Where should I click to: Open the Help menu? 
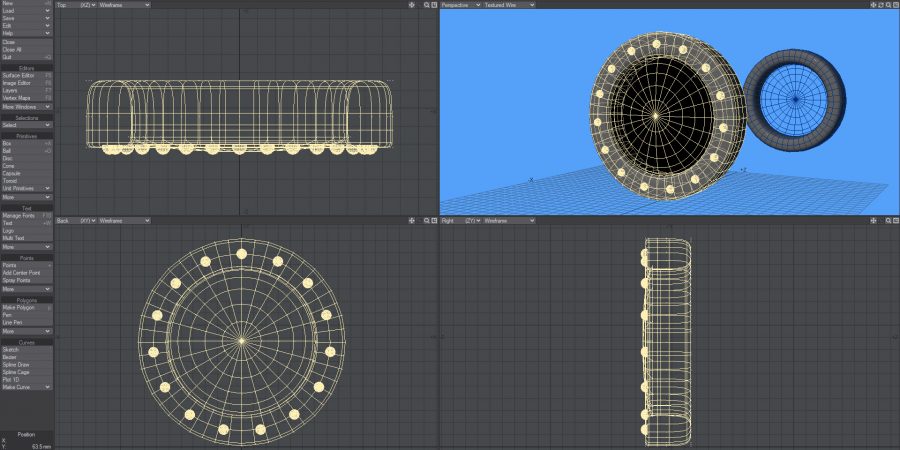27,33
